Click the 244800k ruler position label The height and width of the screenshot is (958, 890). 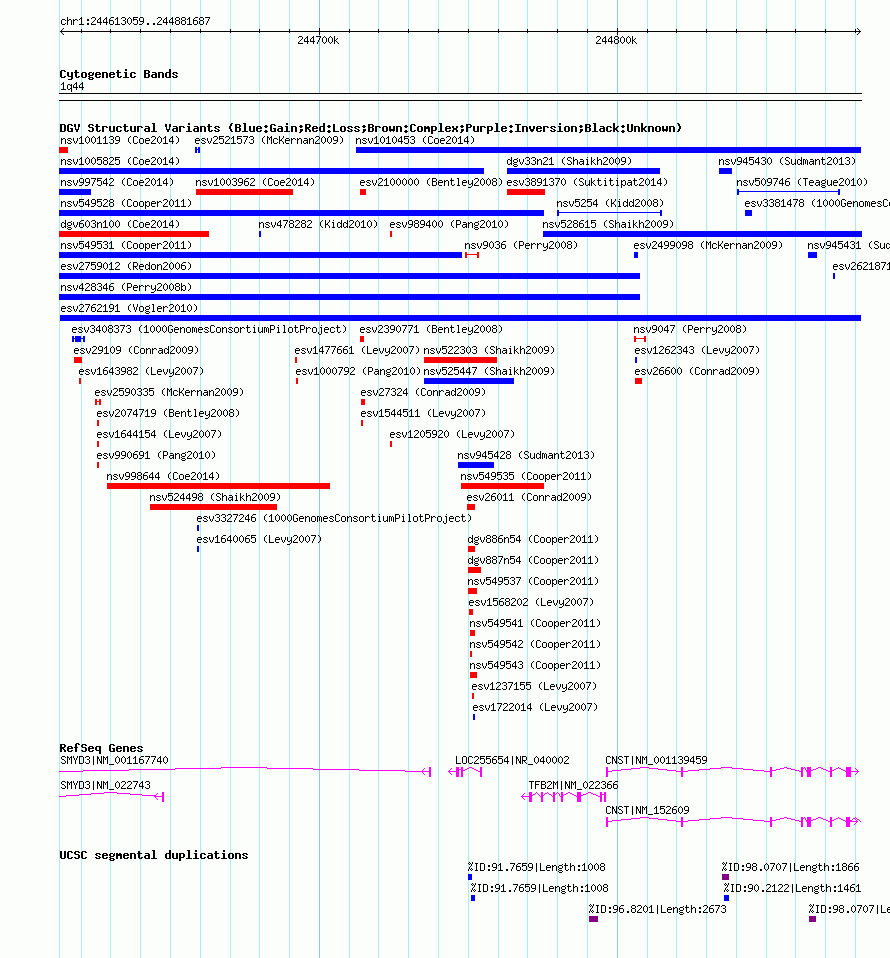coord(616,40)
